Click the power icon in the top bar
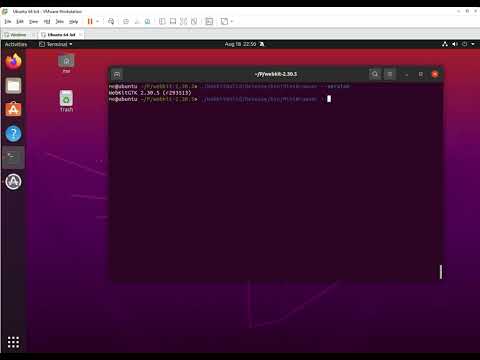This screenshot has height=360, width=480. point(464,44)
